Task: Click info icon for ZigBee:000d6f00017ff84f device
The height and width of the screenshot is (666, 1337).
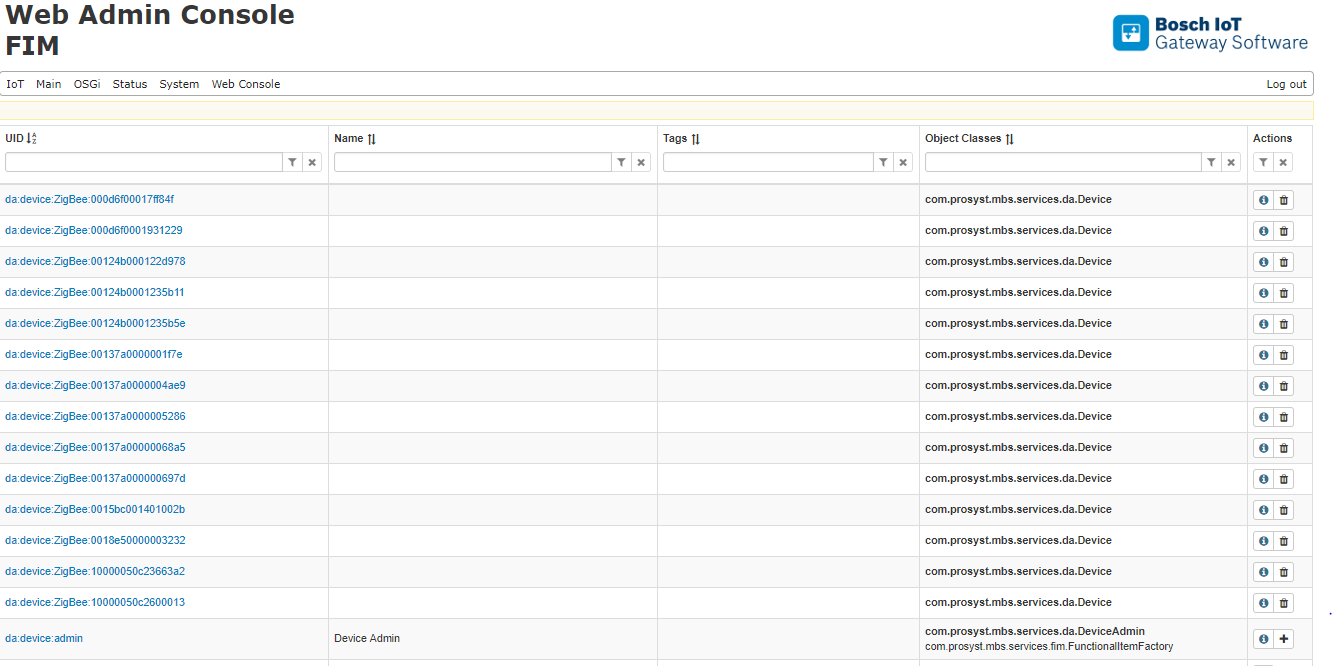Action: (1263, 200)
